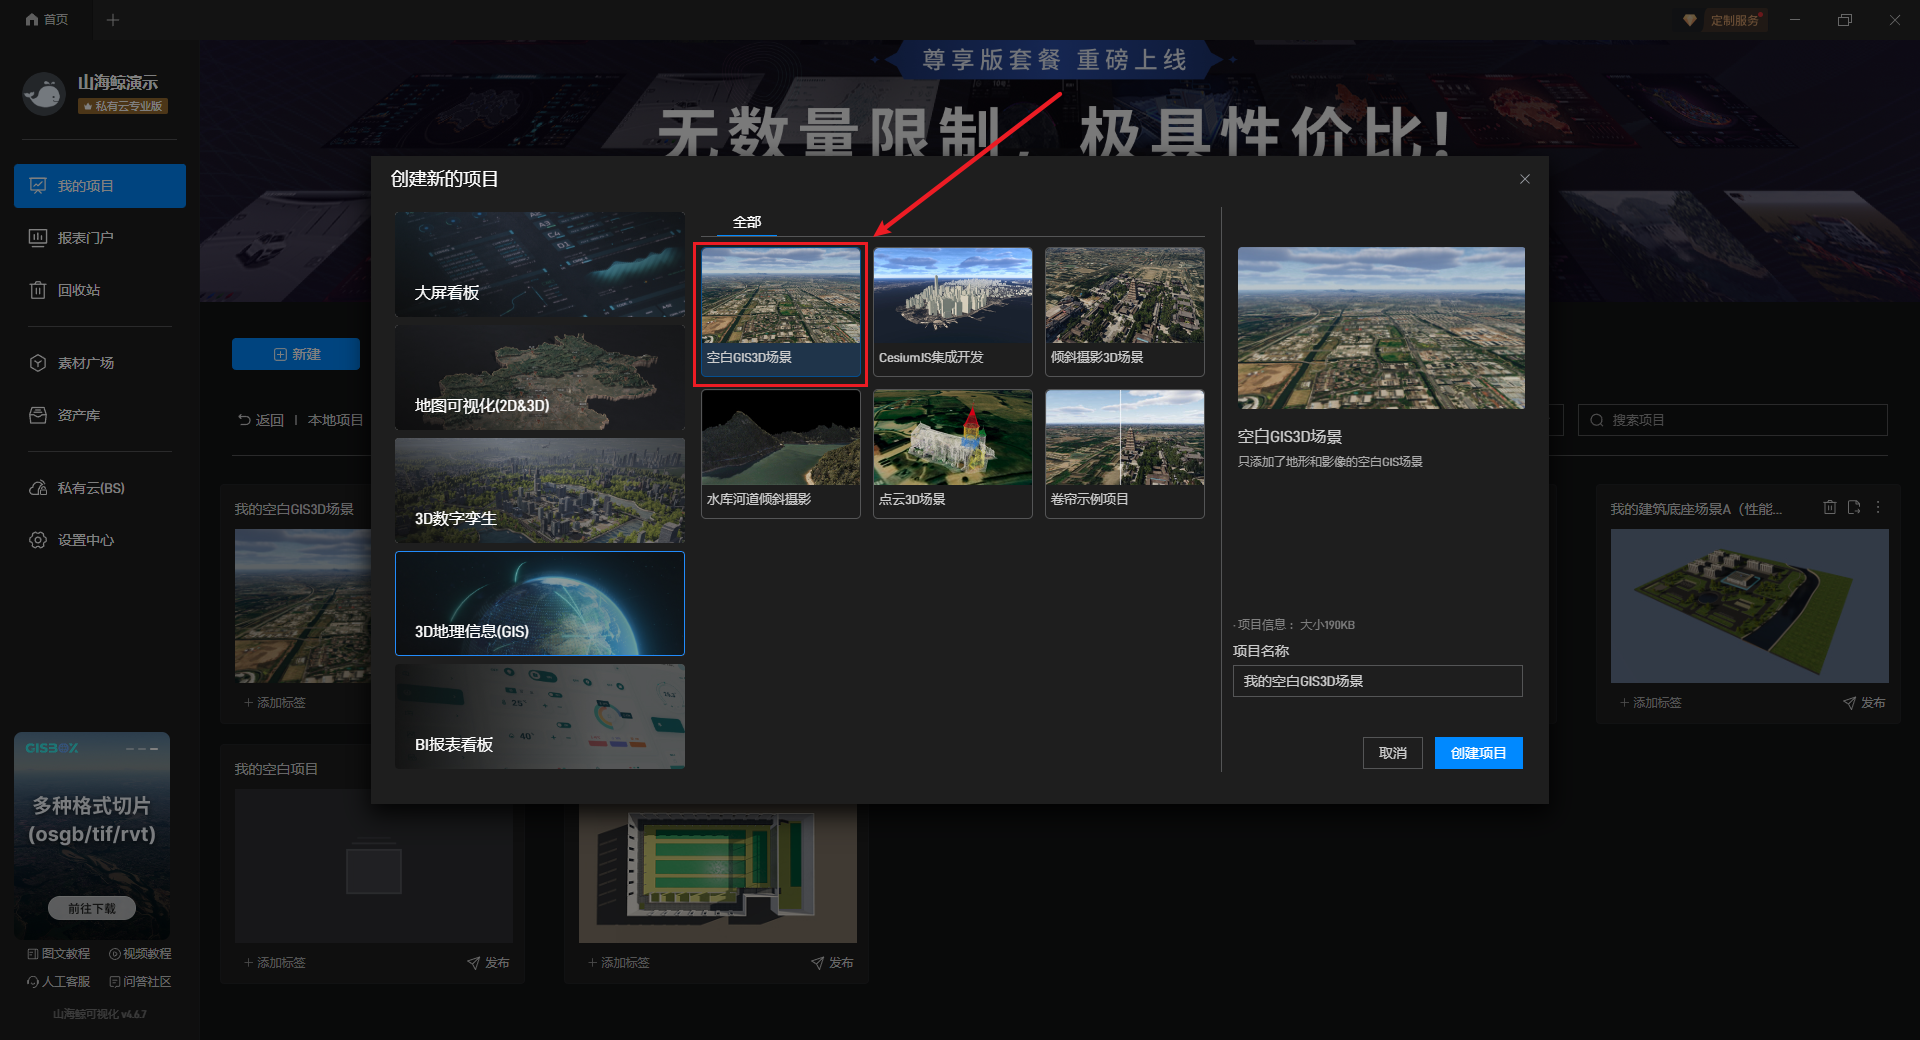Select the 大屏看板 category

pos(539,264)
